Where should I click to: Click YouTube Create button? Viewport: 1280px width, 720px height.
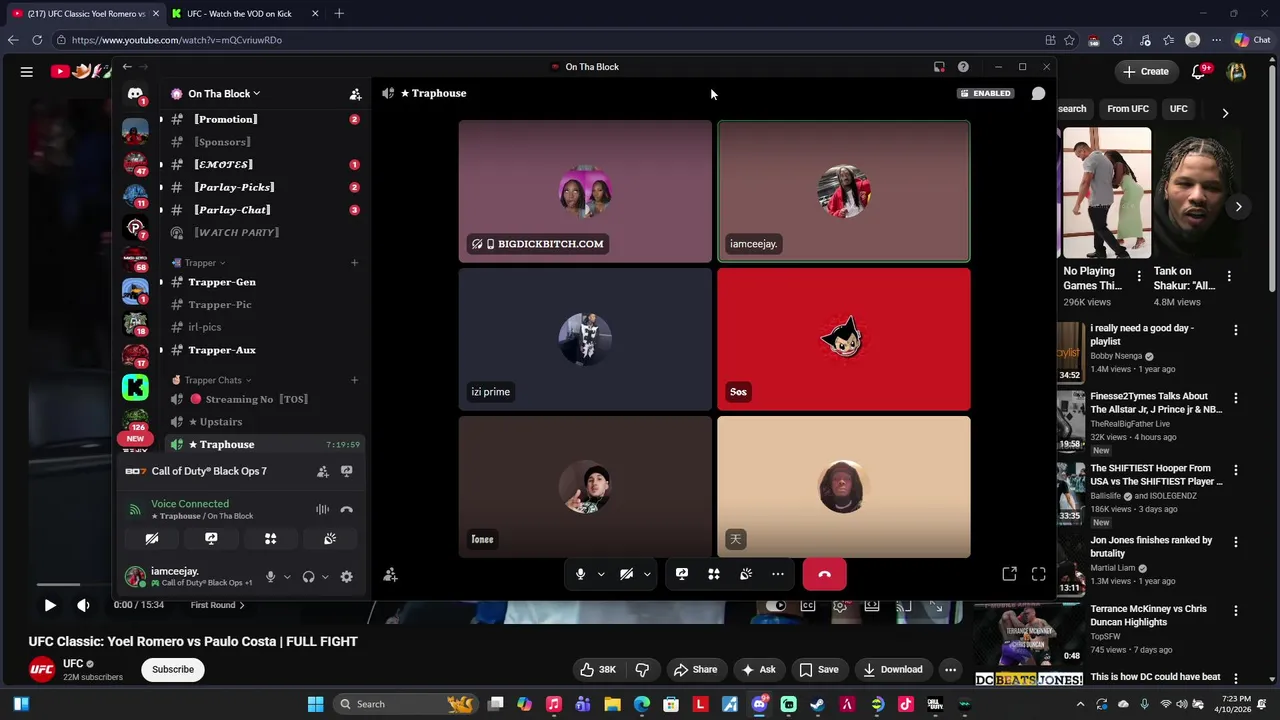click(1146, 72)
